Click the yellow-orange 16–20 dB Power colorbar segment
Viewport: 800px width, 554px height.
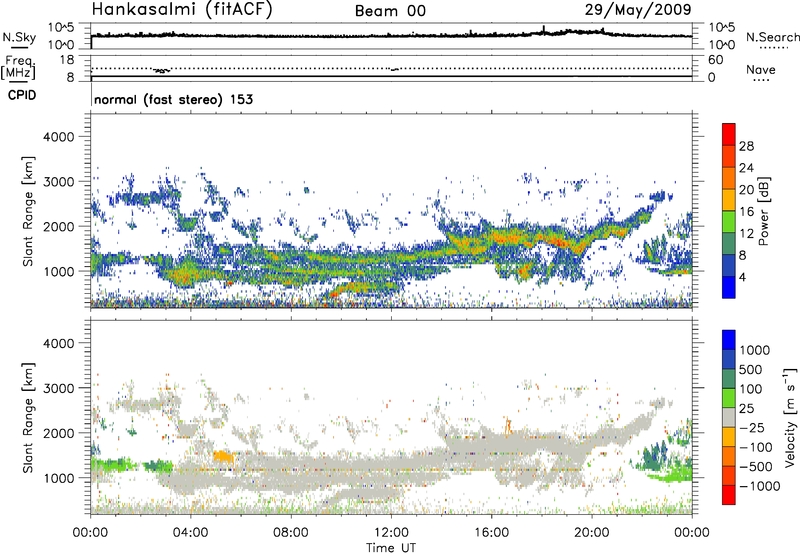pos(729,200)
